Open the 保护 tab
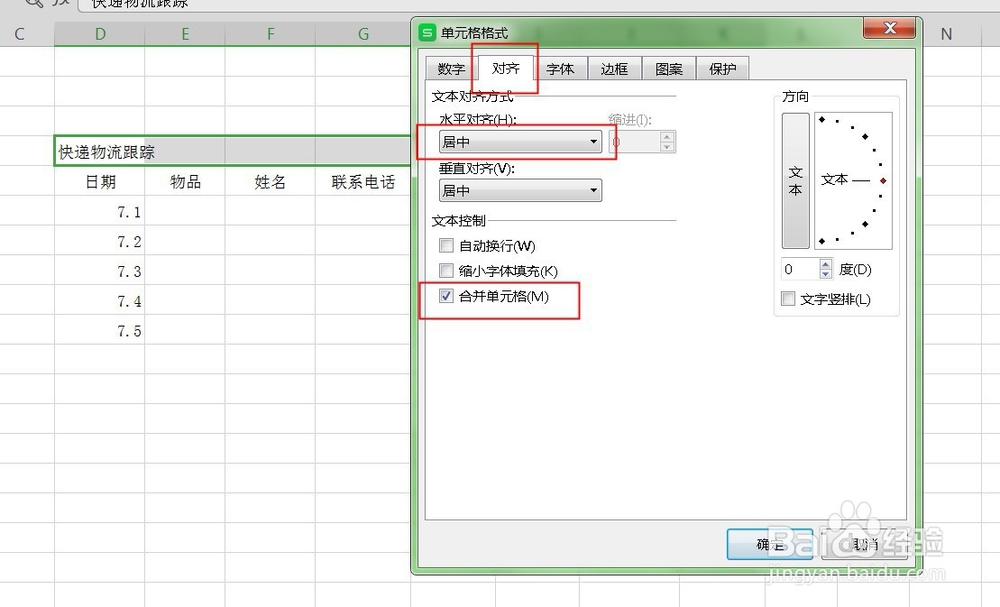Viewport: 1000px width, 607px height. click(722, 68)
